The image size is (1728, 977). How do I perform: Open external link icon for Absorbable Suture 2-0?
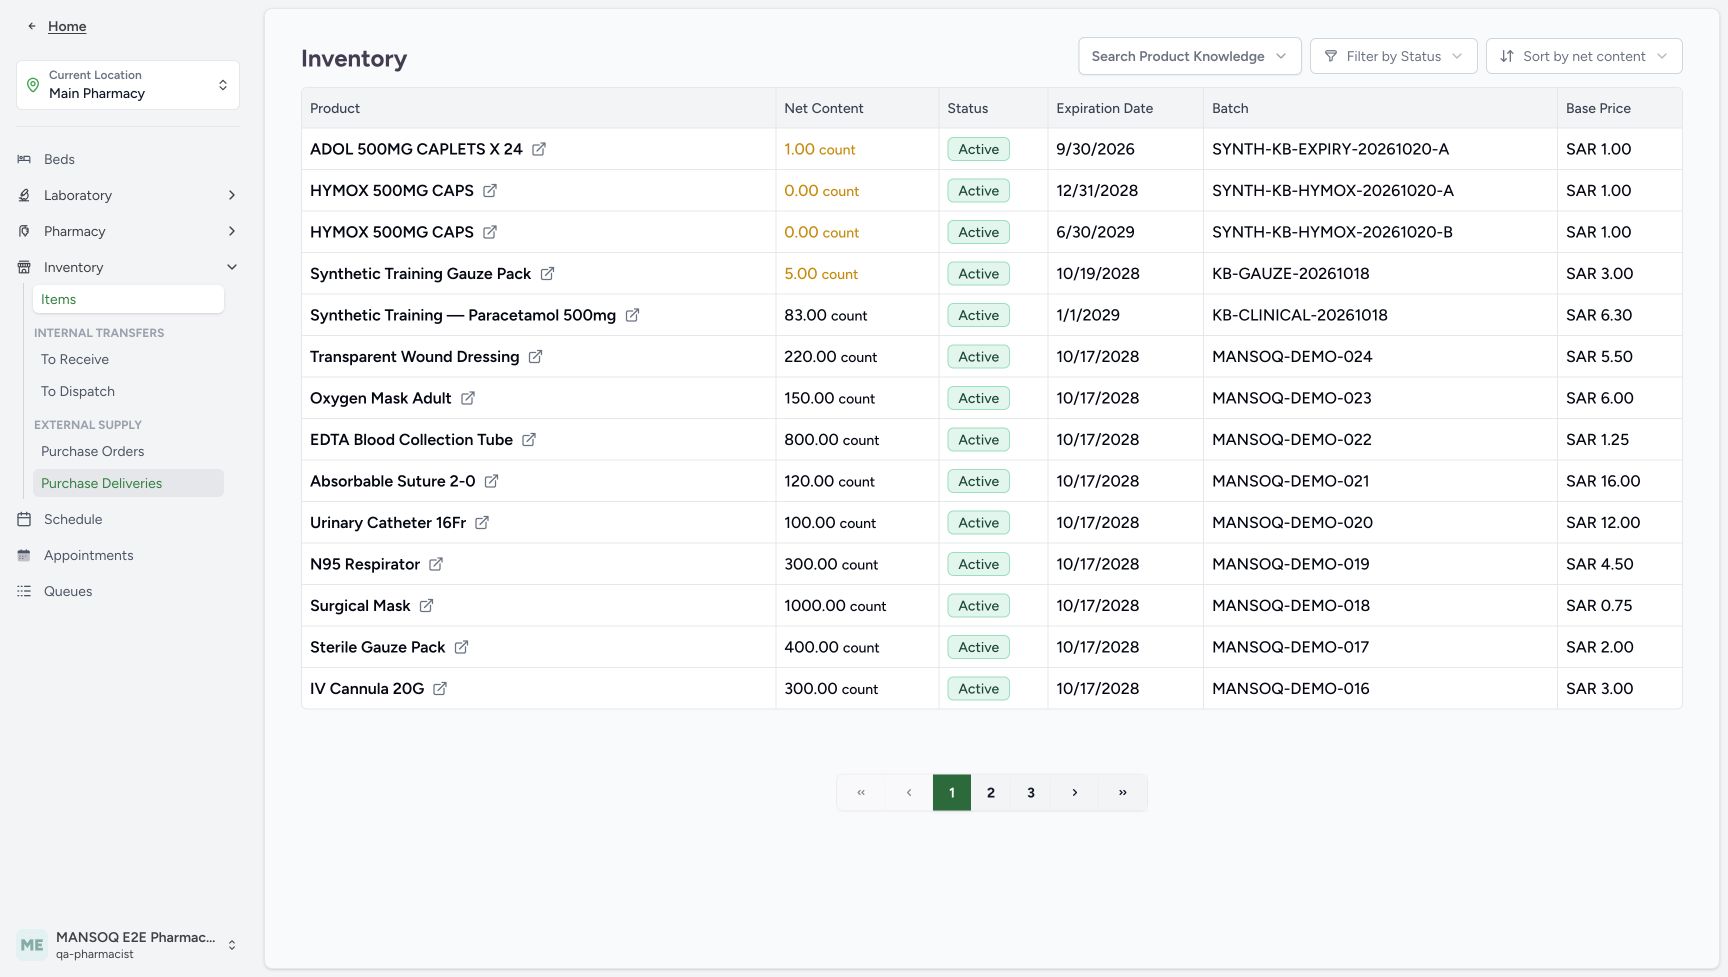(491, 481)
